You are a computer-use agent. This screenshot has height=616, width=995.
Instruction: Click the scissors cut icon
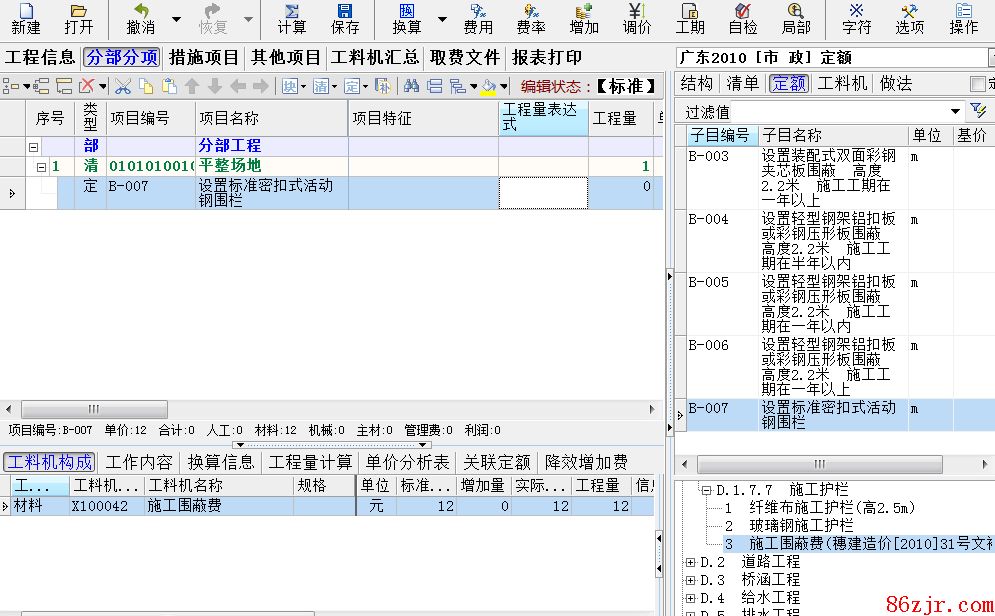(123, 87)
